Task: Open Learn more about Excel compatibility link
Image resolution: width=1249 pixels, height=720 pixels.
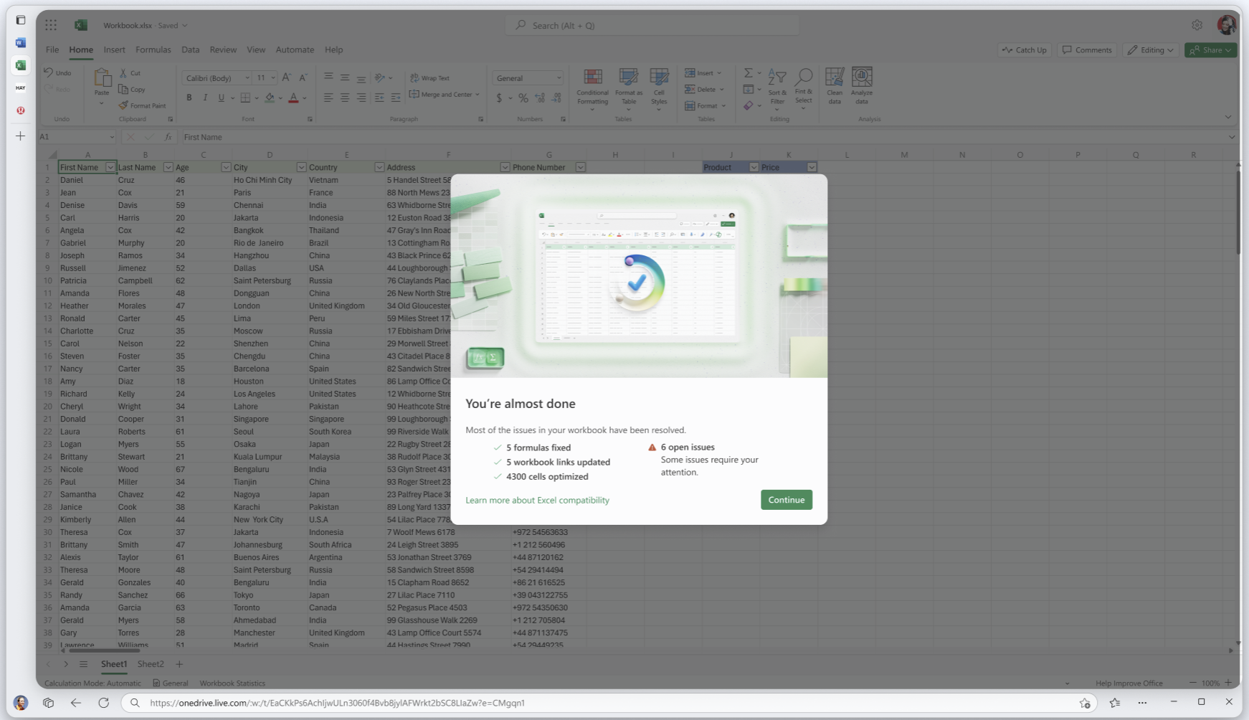Action: point(537,500)
